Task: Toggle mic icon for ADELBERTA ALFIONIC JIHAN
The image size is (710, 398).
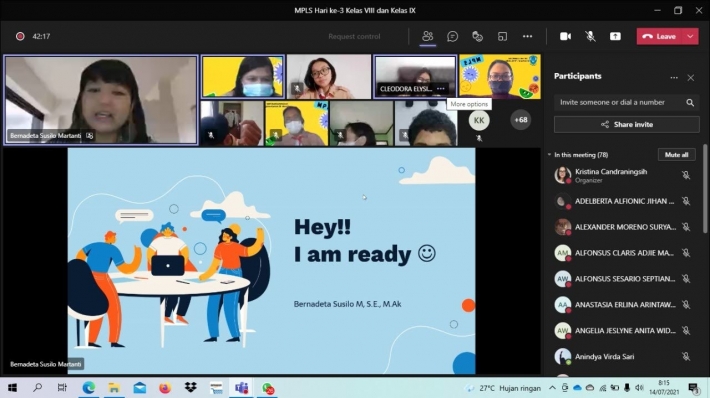Action: click(686, 201)
